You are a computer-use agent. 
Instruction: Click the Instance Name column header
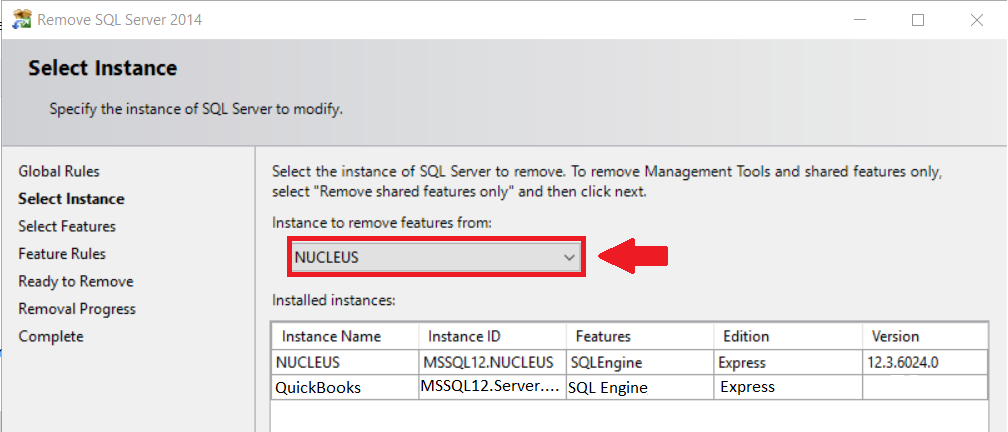click(331, 336)
